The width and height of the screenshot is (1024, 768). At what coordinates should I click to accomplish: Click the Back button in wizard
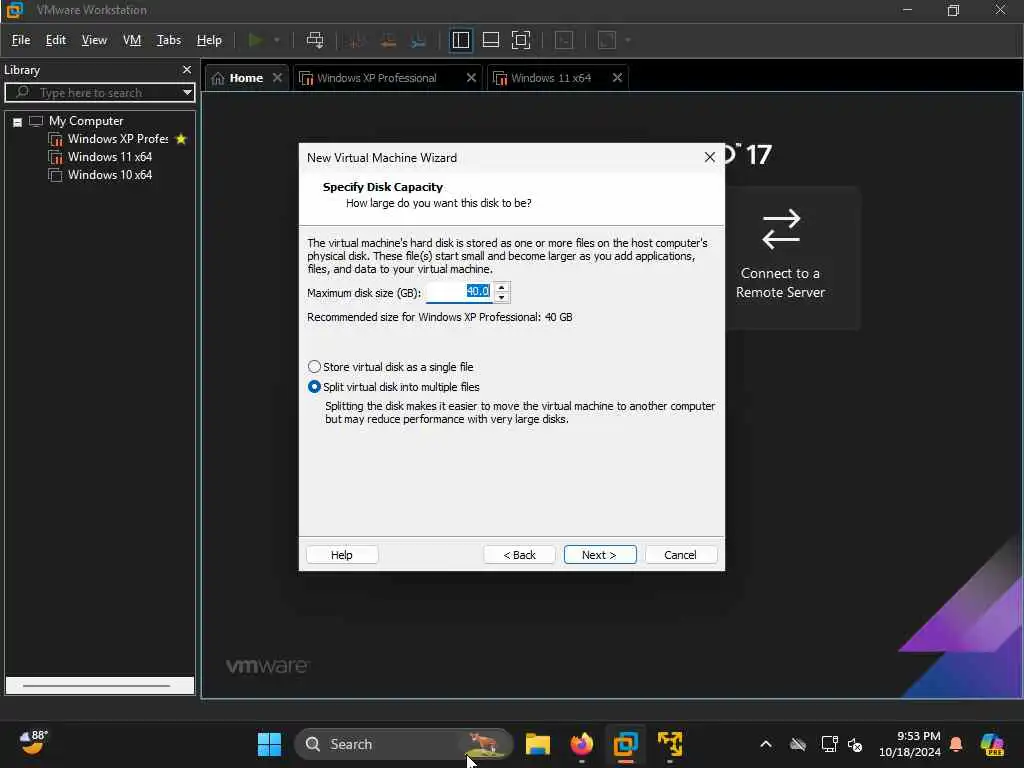click(519, 555)
